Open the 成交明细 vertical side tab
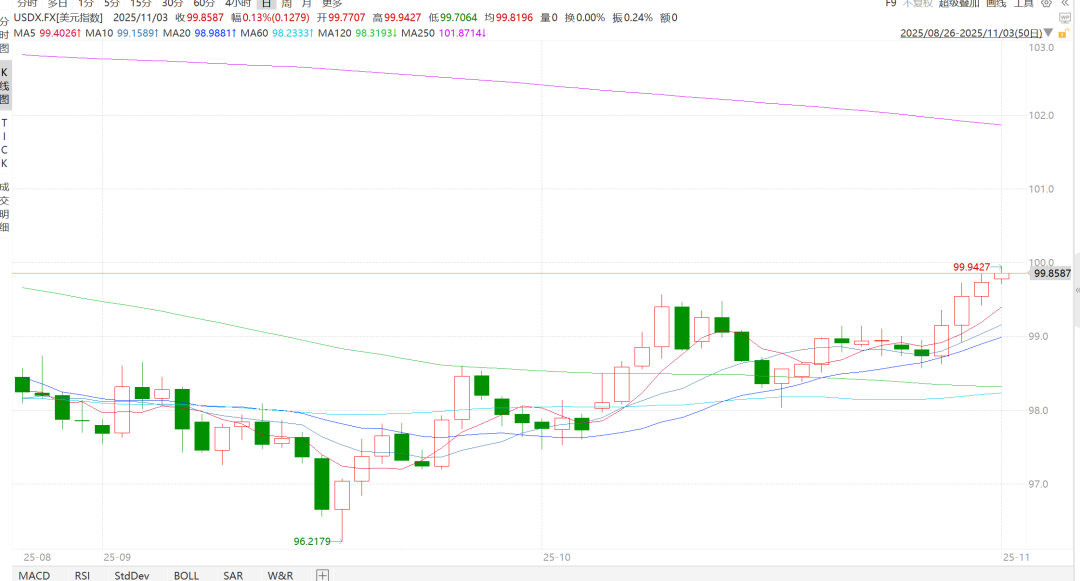Image resolution: width=1080 pixels, height=581 pixels. click(5, 207)
